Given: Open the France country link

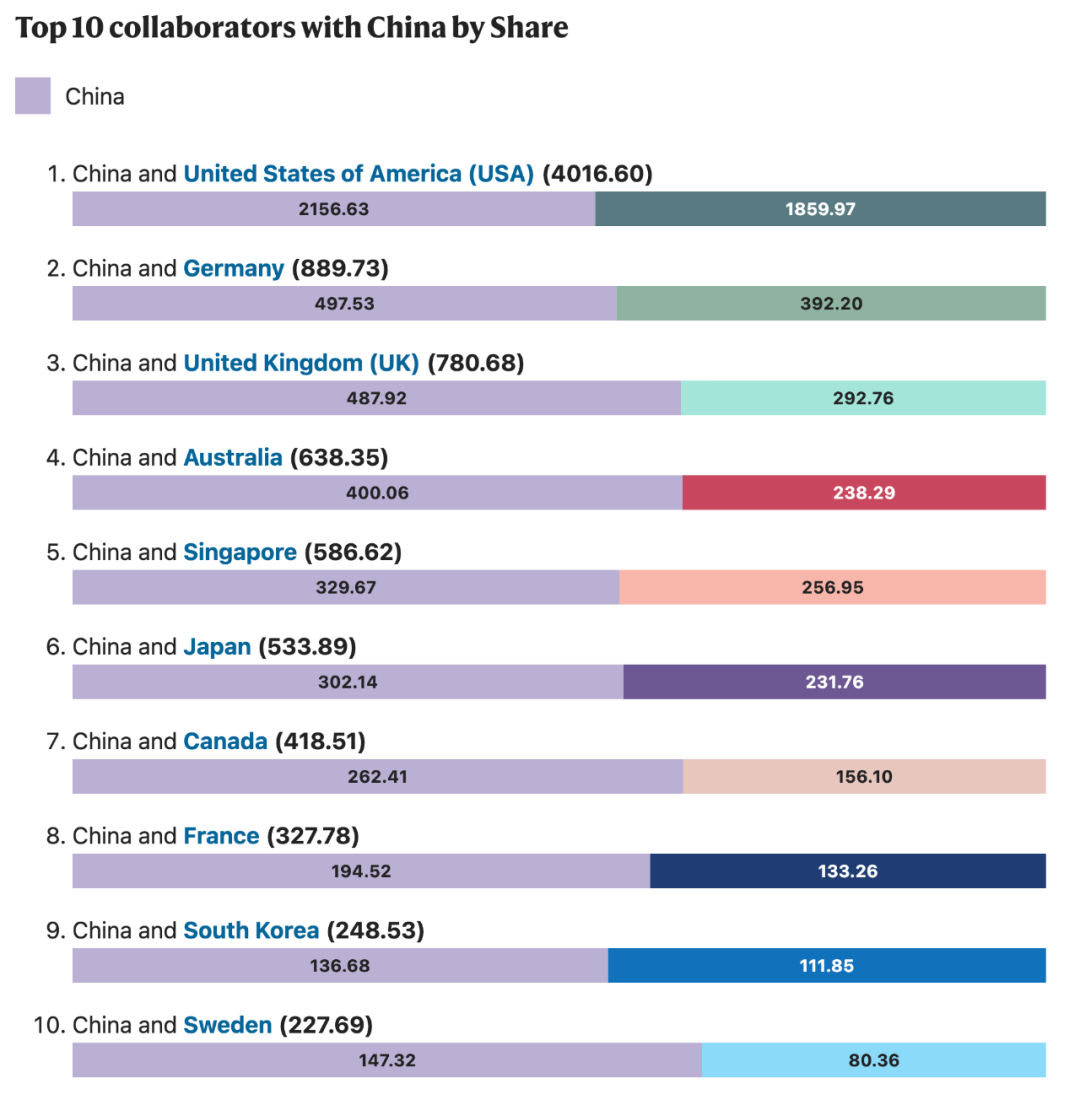Looking at the screenshot, I should coord(221,836).
